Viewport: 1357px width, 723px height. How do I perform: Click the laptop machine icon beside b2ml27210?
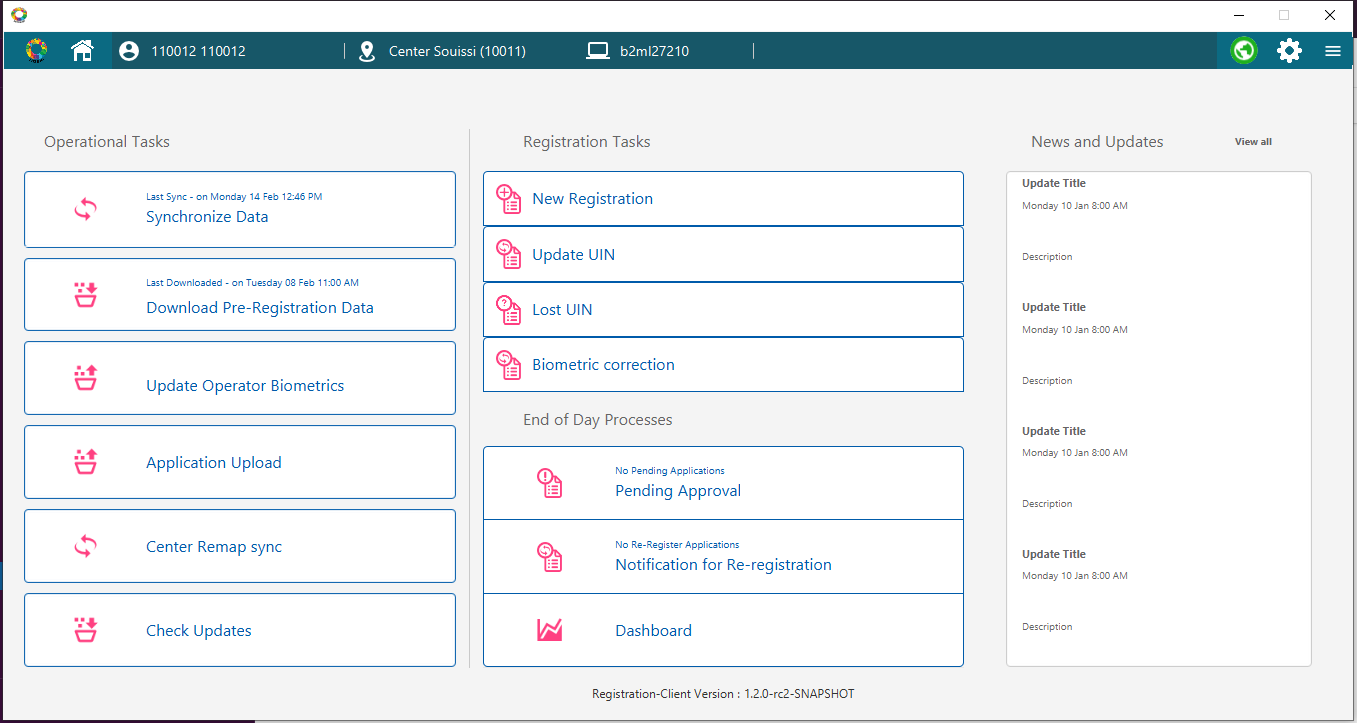tap(598, 51)
